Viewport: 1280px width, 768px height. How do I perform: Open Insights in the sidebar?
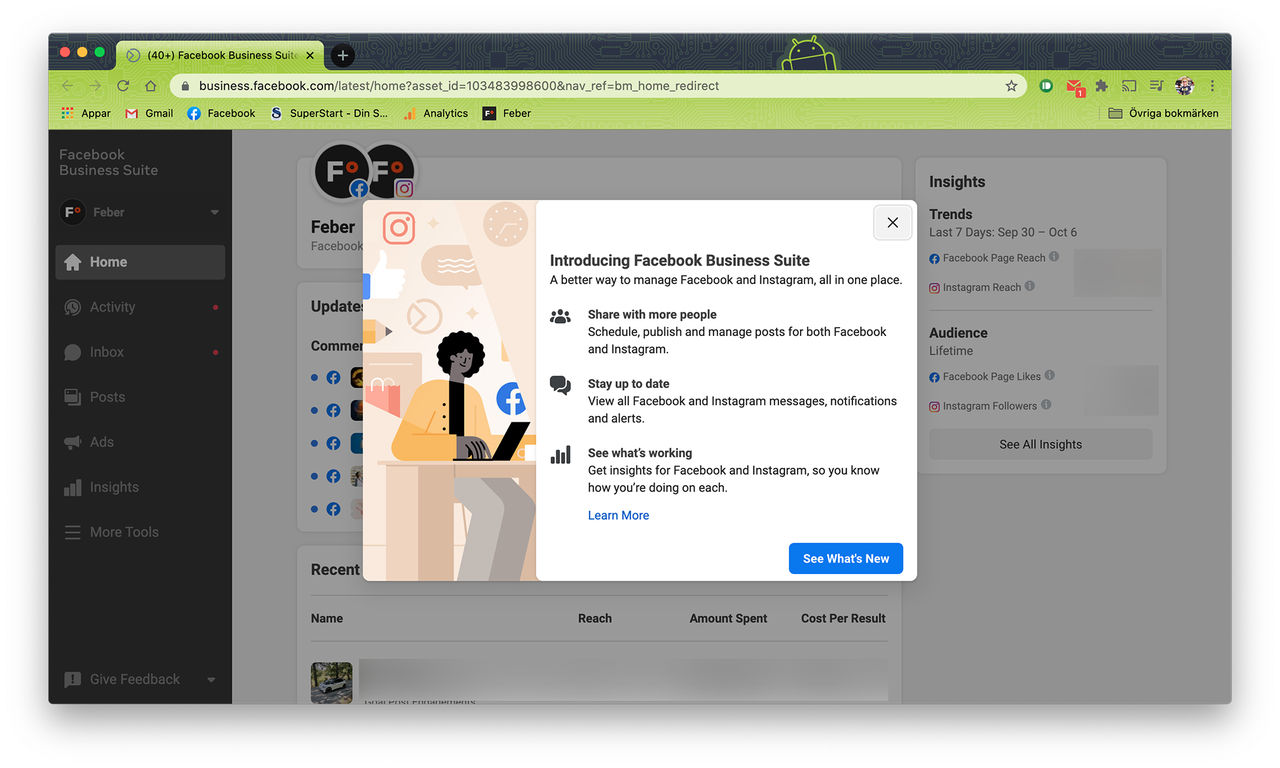140,487
